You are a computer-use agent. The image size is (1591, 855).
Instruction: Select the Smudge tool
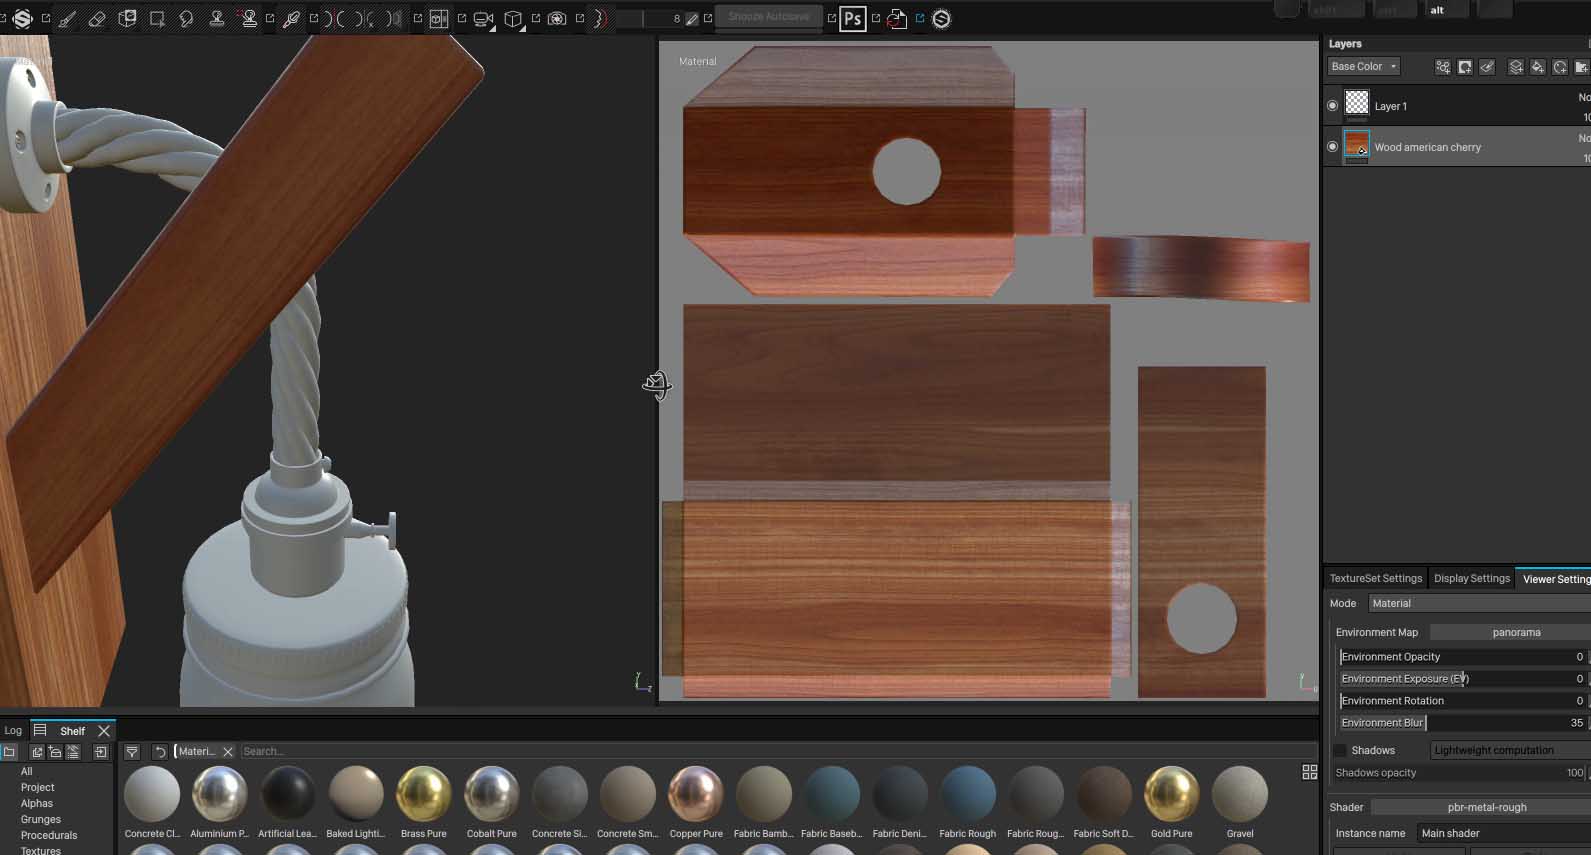pos(186,19)
